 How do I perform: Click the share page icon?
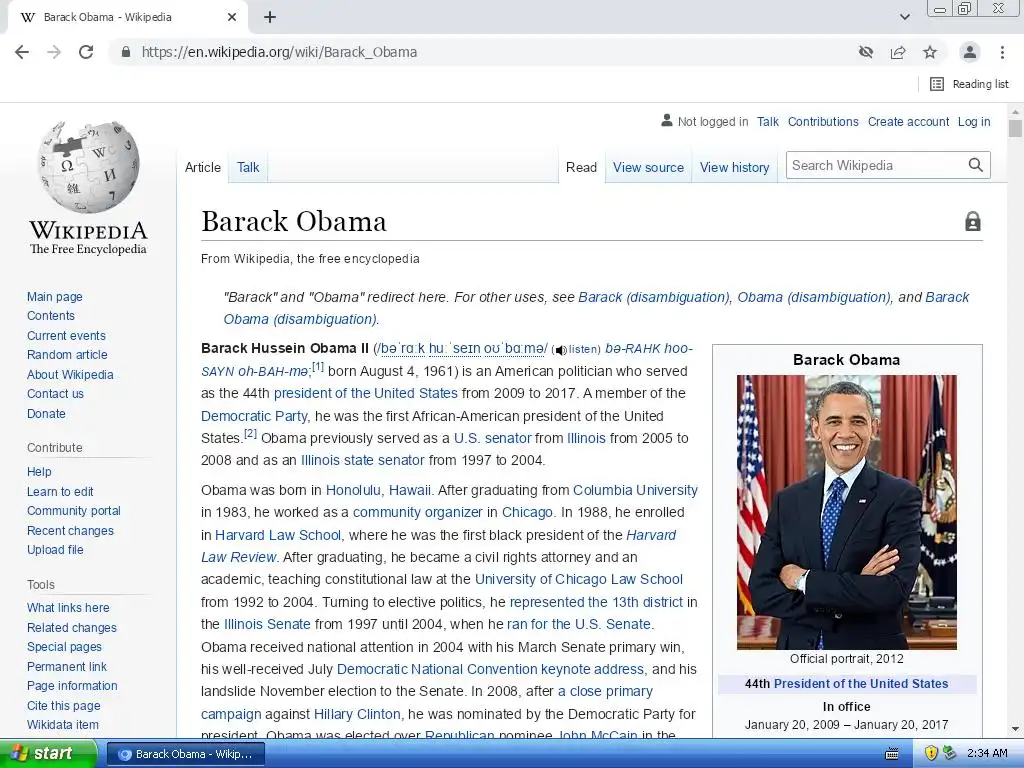point(898,52)
